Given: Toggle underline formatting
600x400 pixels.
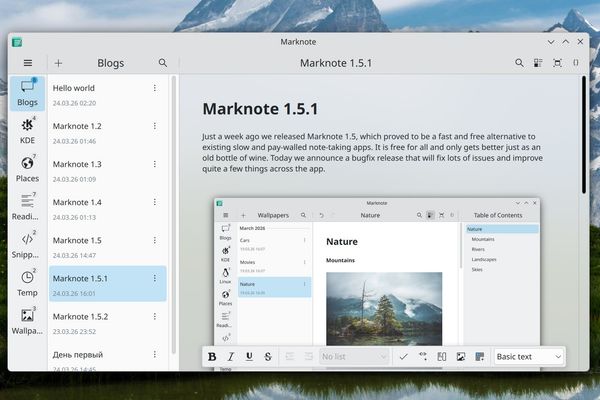Looking at the screenshot, I should [249, 357].
